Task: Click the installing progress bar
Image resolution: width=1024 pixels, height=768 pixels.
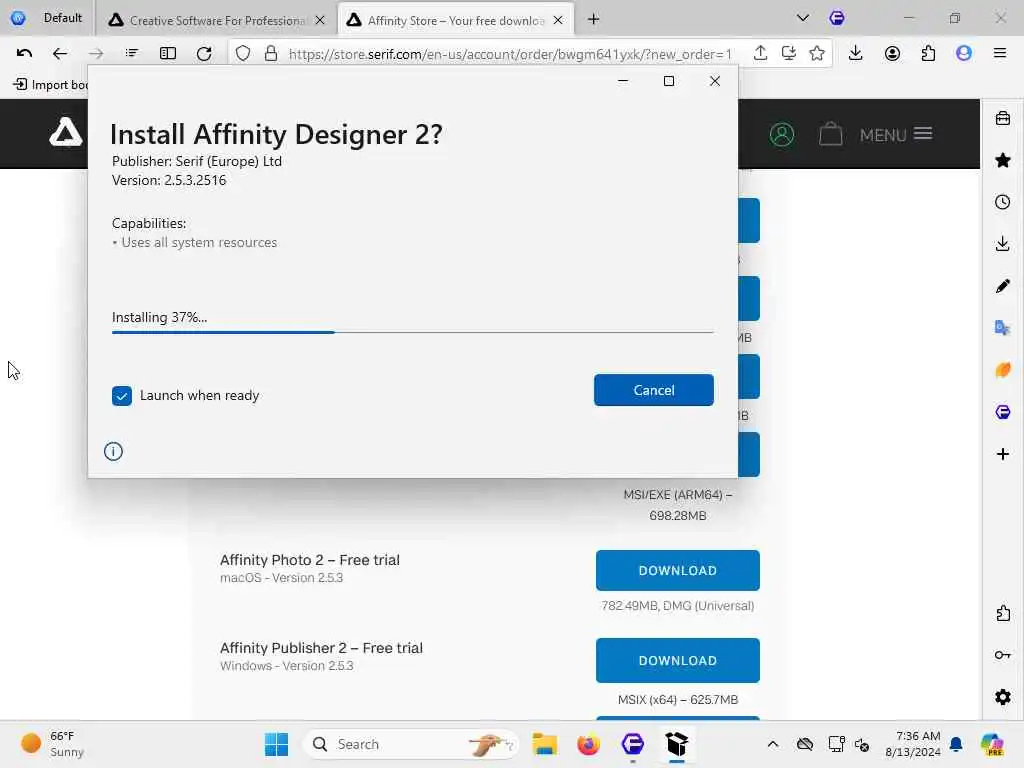Action: (412, 332)
